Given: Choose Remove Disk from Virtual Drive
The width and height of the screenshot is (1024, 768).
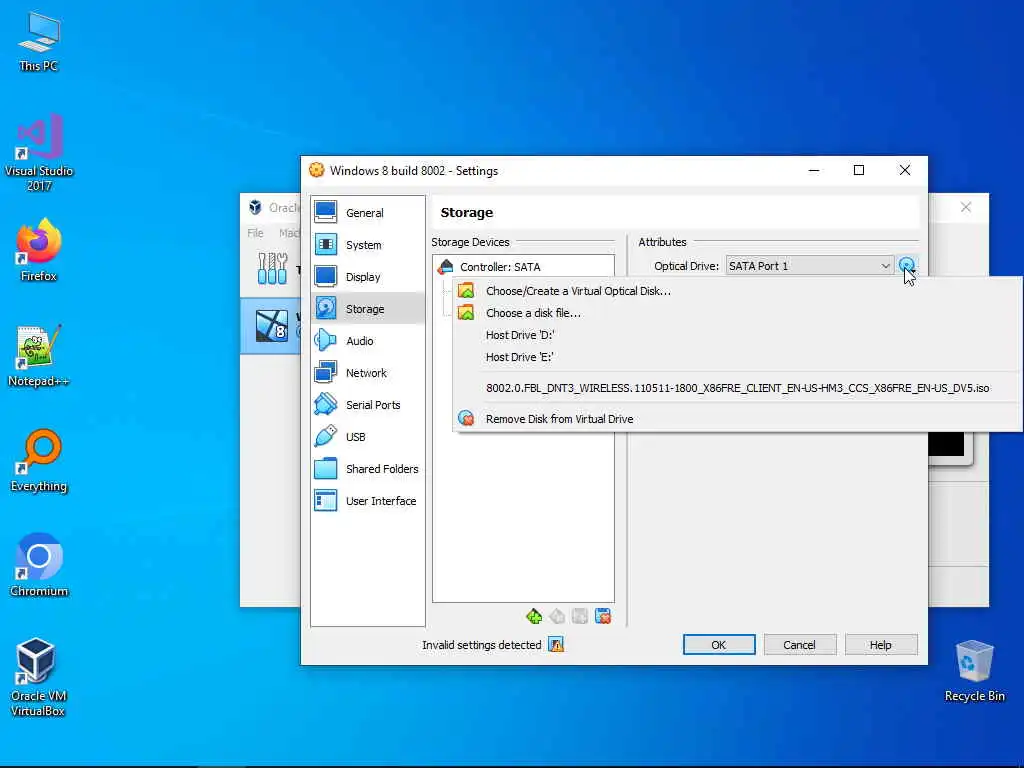Looking at the screenshot, I should coord(737,419).
